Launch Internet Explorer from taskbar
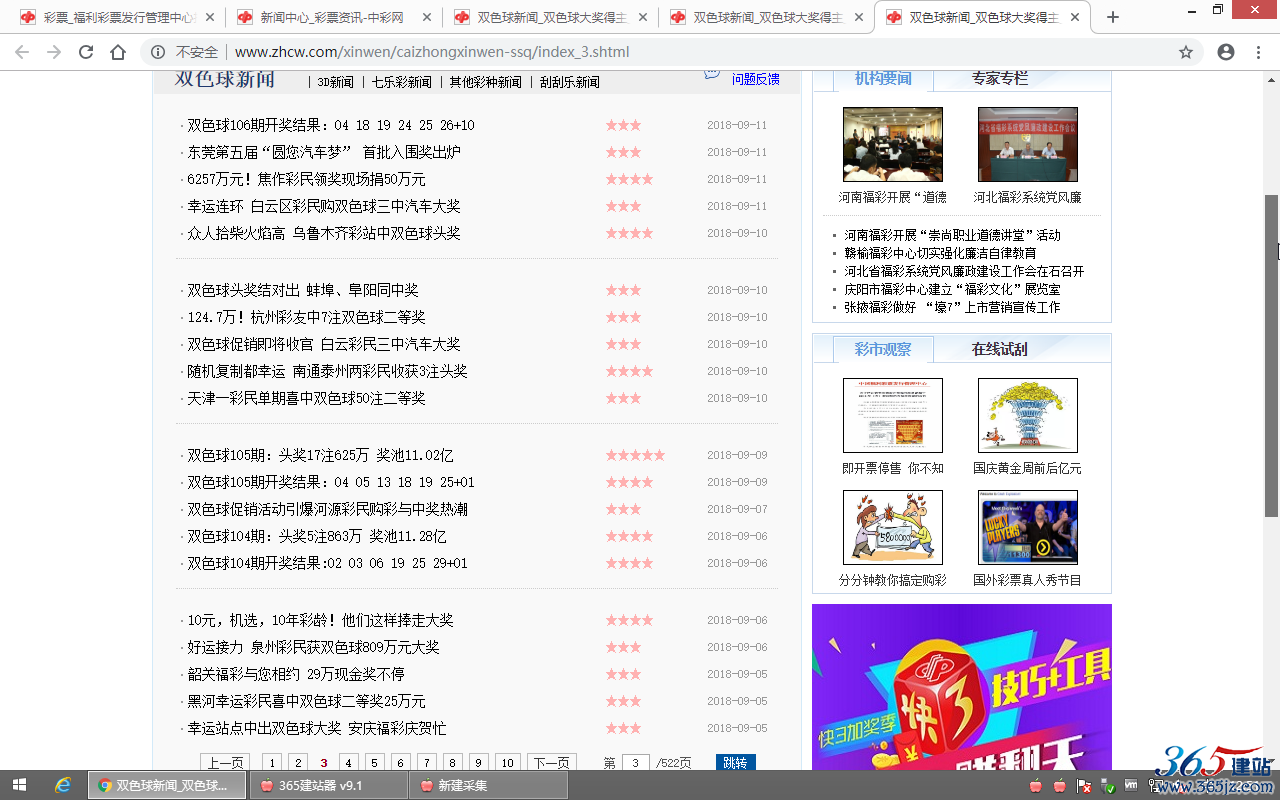 click(63, 785)
